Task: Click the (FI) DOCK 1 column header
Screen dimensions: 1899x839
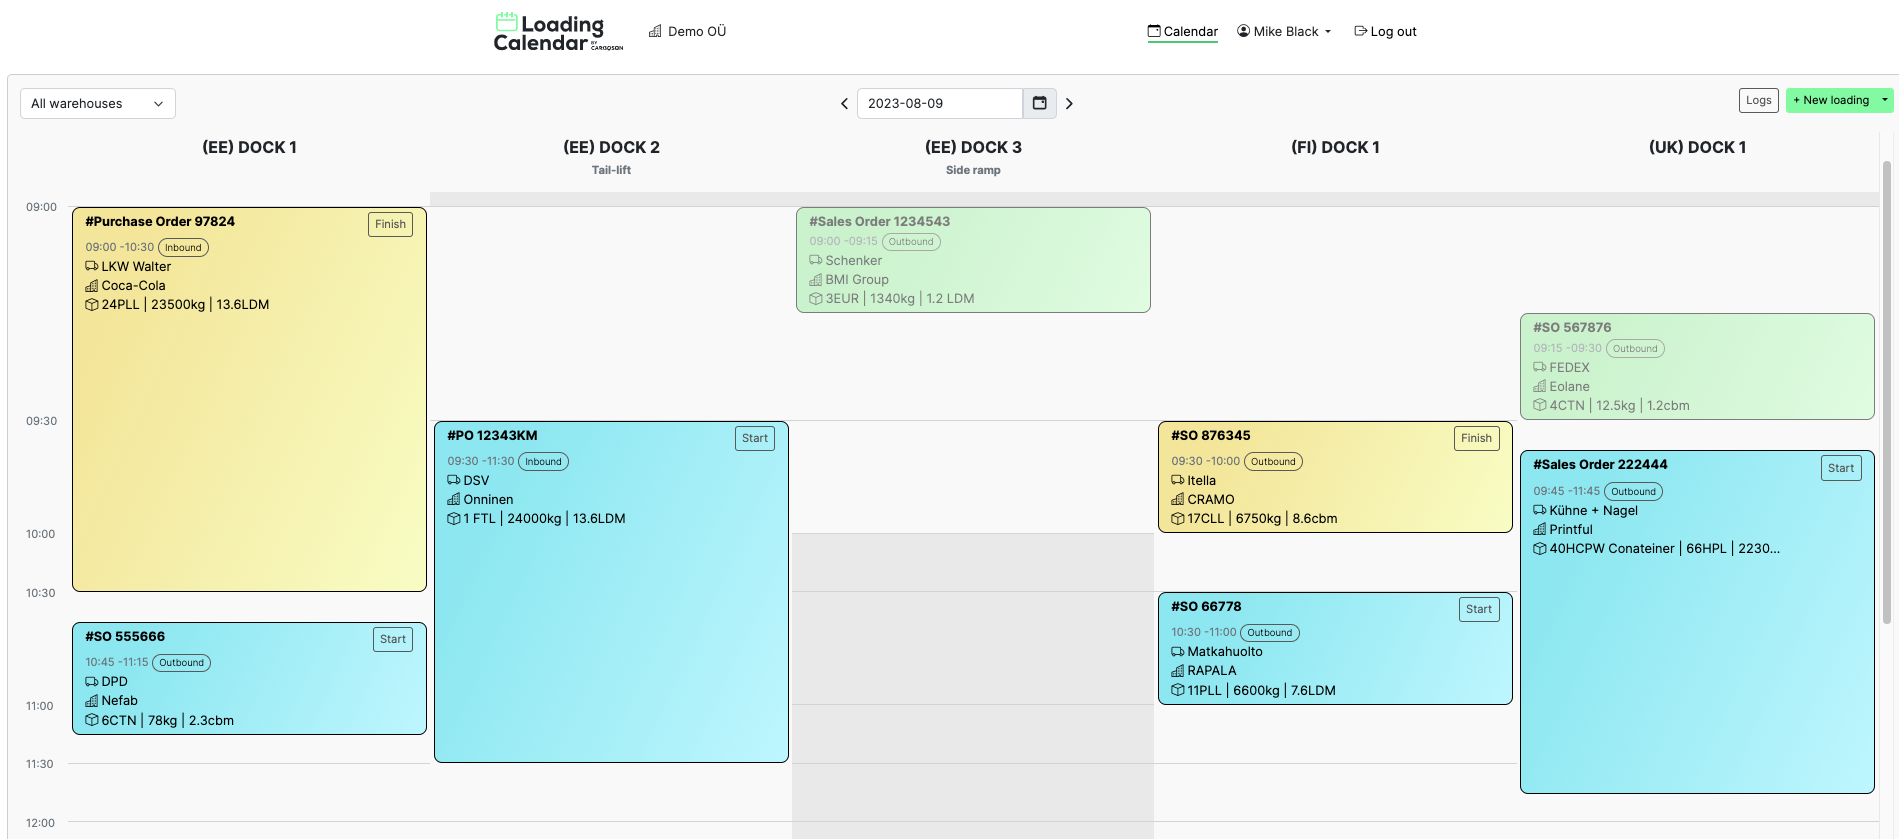Action: point(1335,147)
